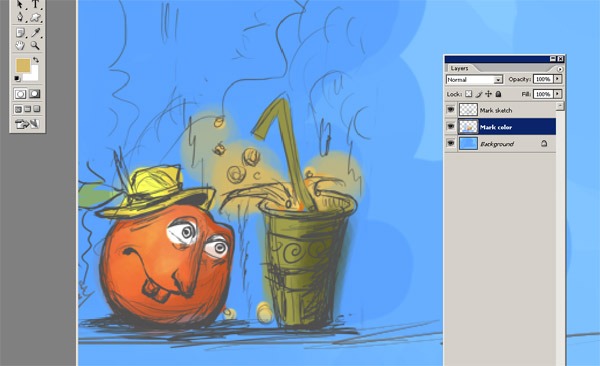The height and width of the screenshot is (366, 600).
Task: Open the Normal blend mode dropdown
Action: coord(474,80)
